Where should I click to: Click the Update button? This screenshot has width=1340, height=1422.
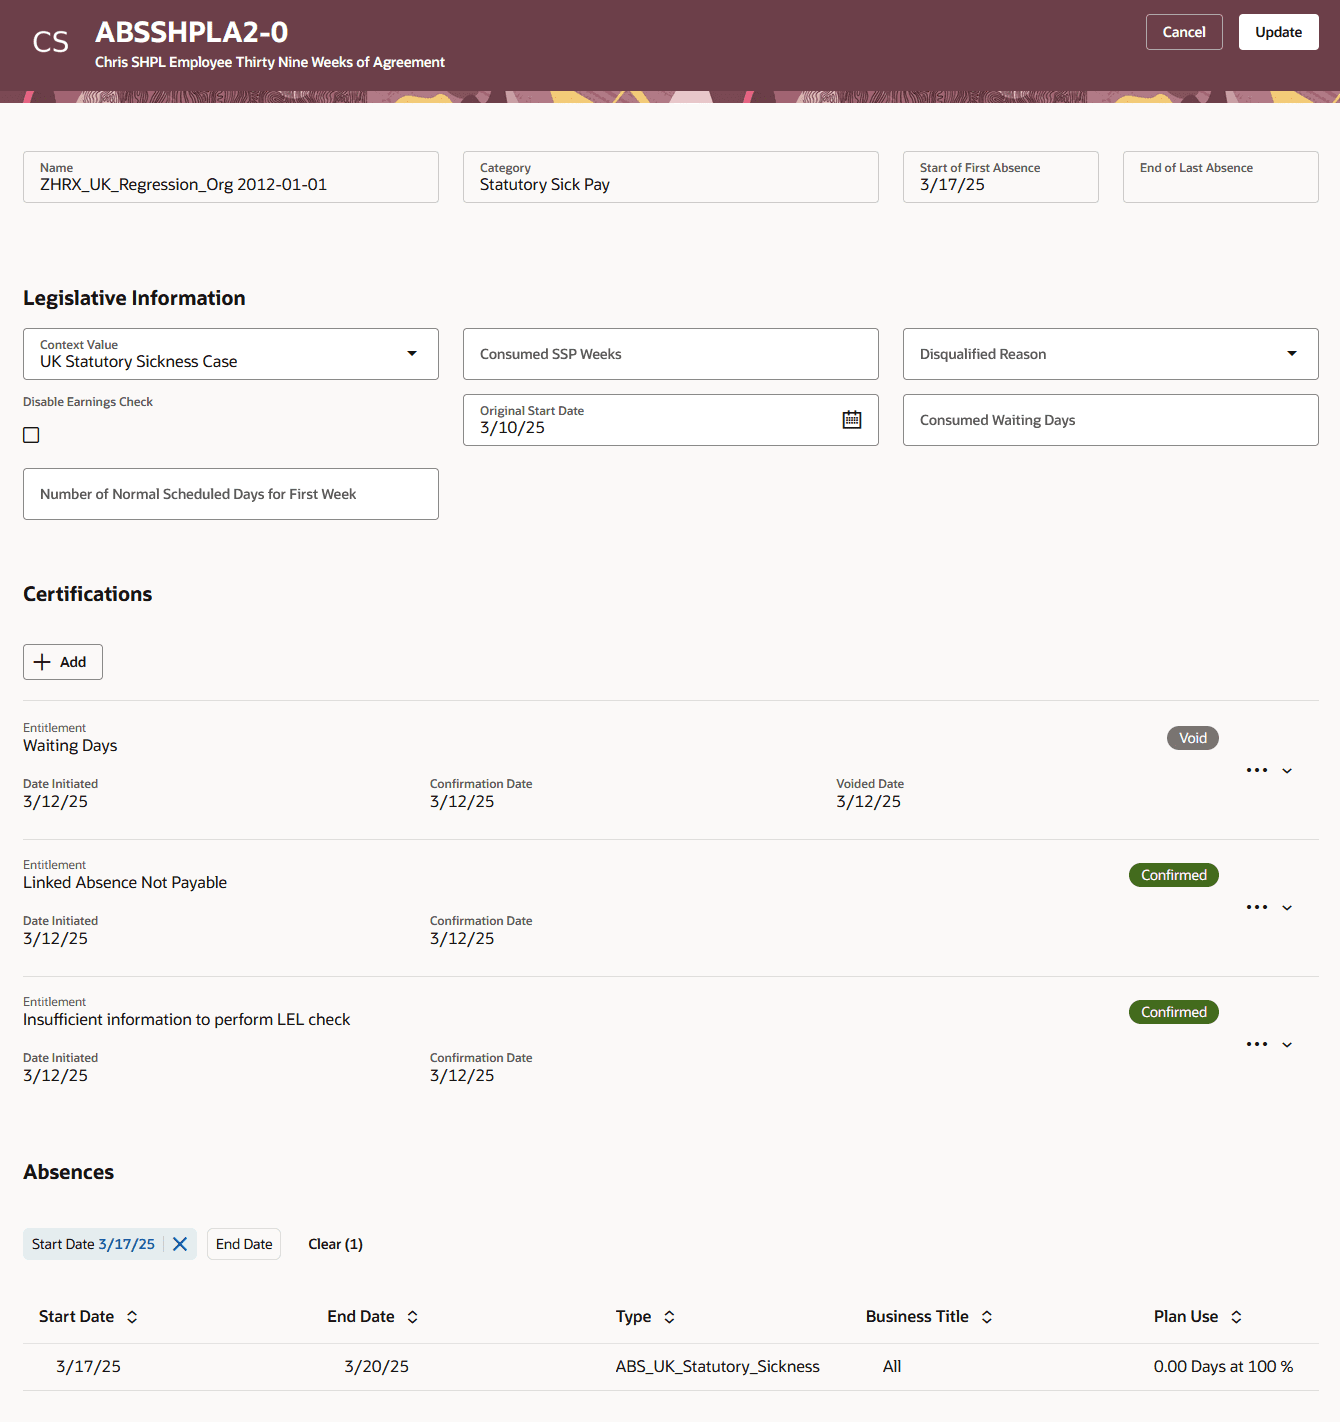tap(1278, 31)
